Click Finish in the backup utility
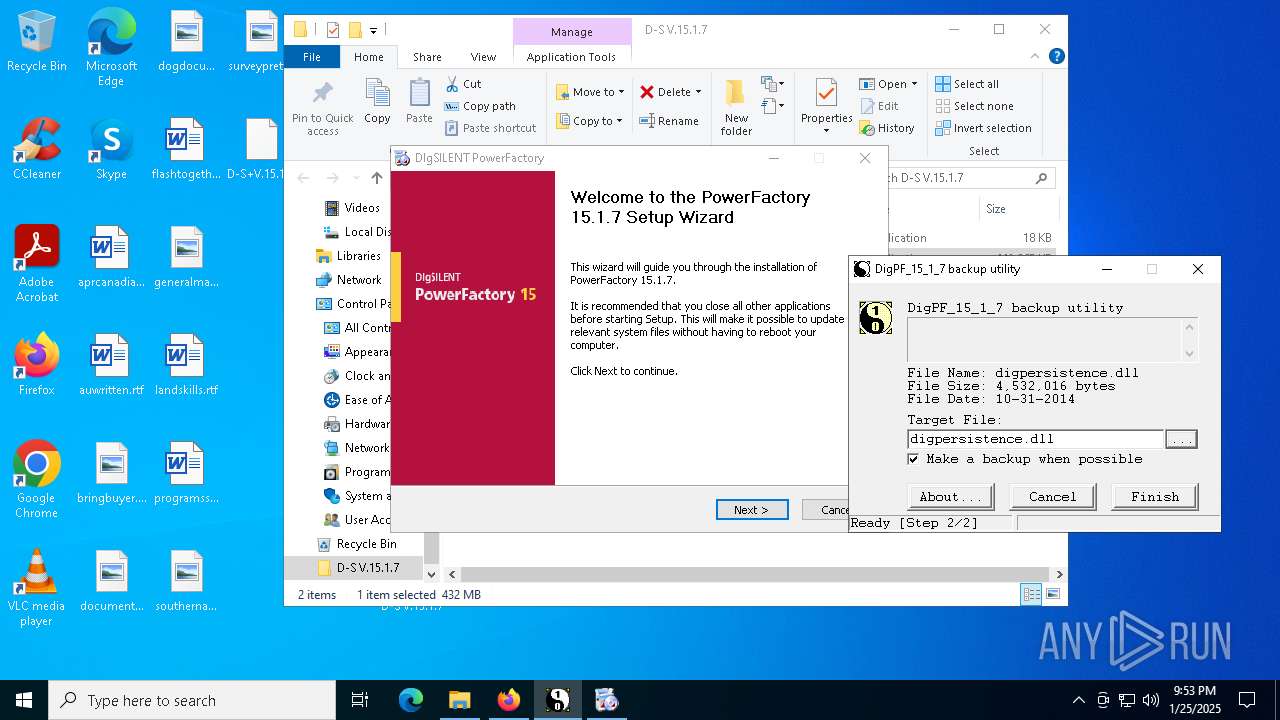 click(x=1155, y=496)
